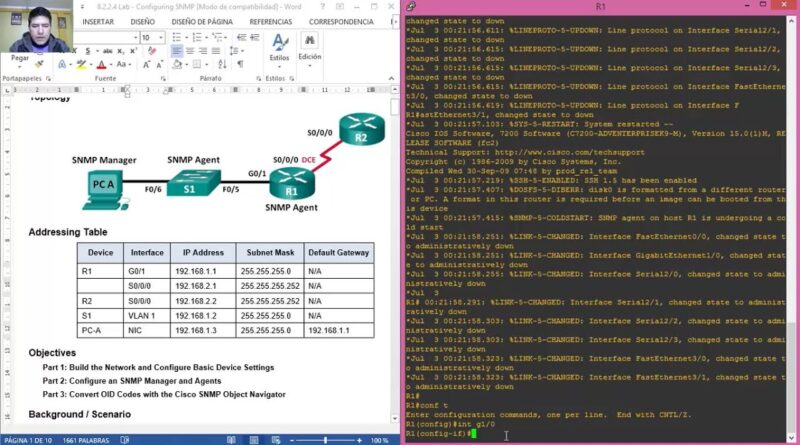Toggle underline formatting
Screen dimensions: 800x445
(x=88, y=51)
